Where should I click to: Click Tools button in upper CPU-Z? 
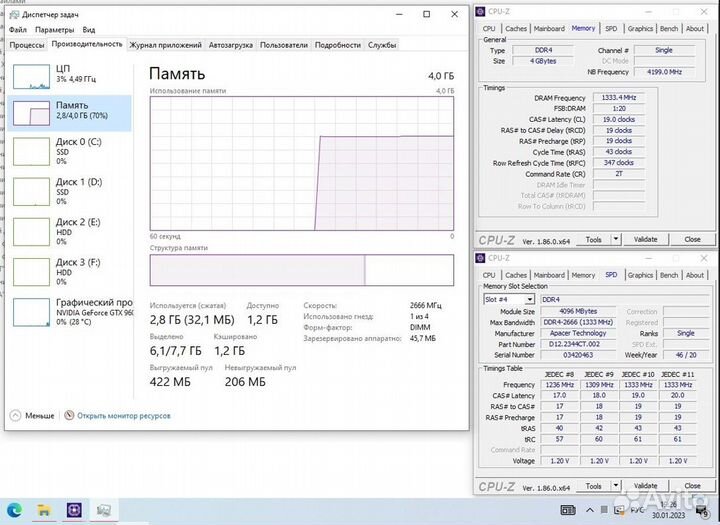coord(593,239)
